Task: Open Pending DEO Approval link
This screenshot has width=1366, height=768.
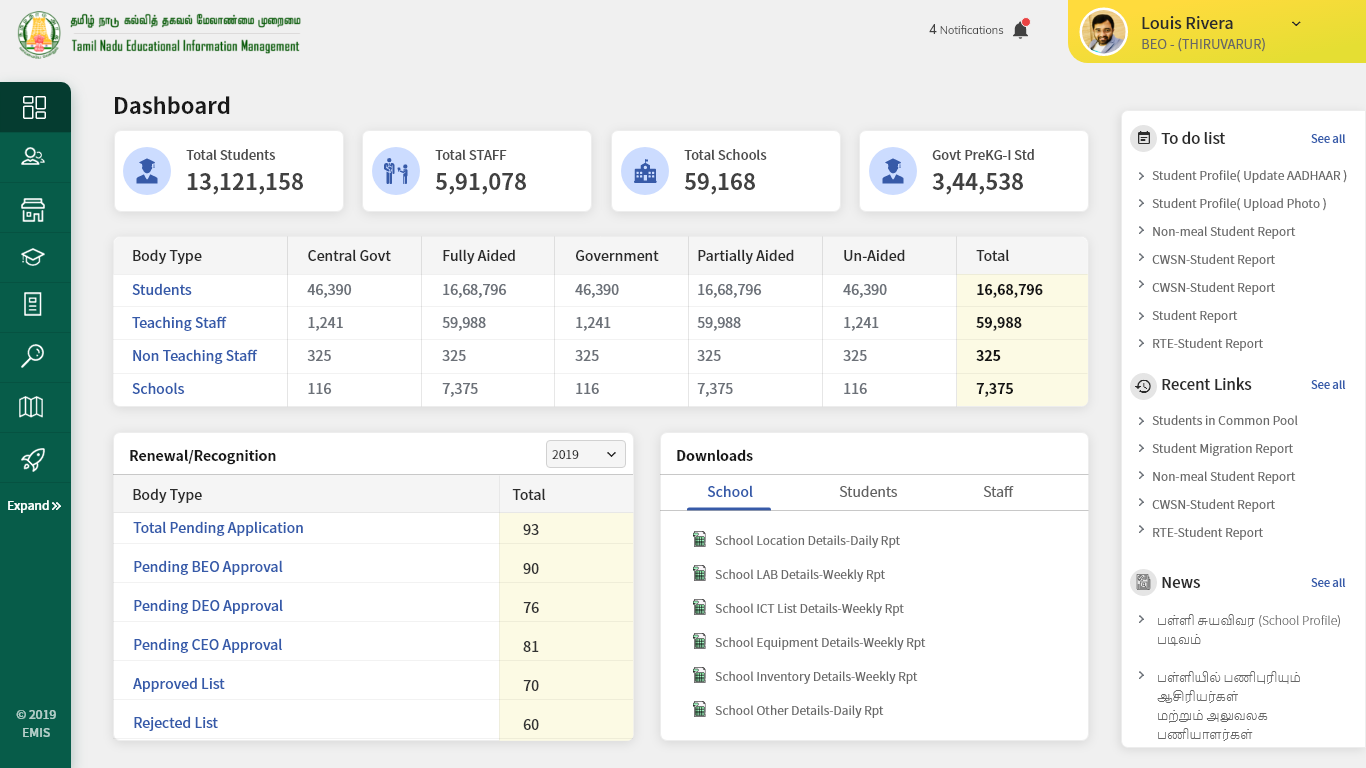Action: tap(208, 606)
